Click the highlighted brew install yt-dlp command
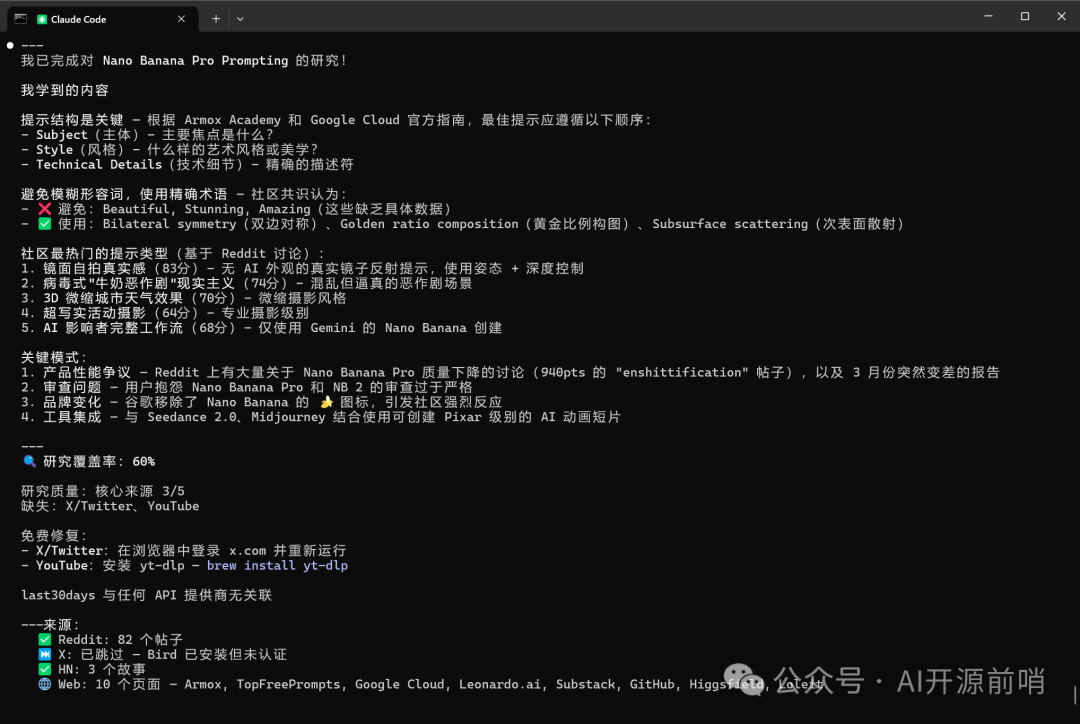1080x724 pixels. coord(277,565)
